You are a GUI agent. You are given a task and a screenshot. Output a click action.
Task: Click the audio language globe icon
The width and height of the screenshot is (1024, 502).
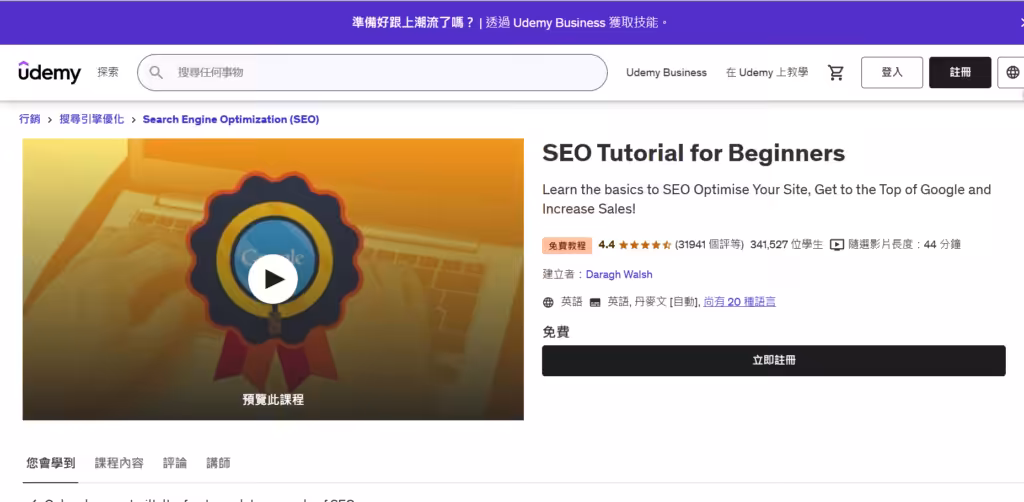(549, 302)
